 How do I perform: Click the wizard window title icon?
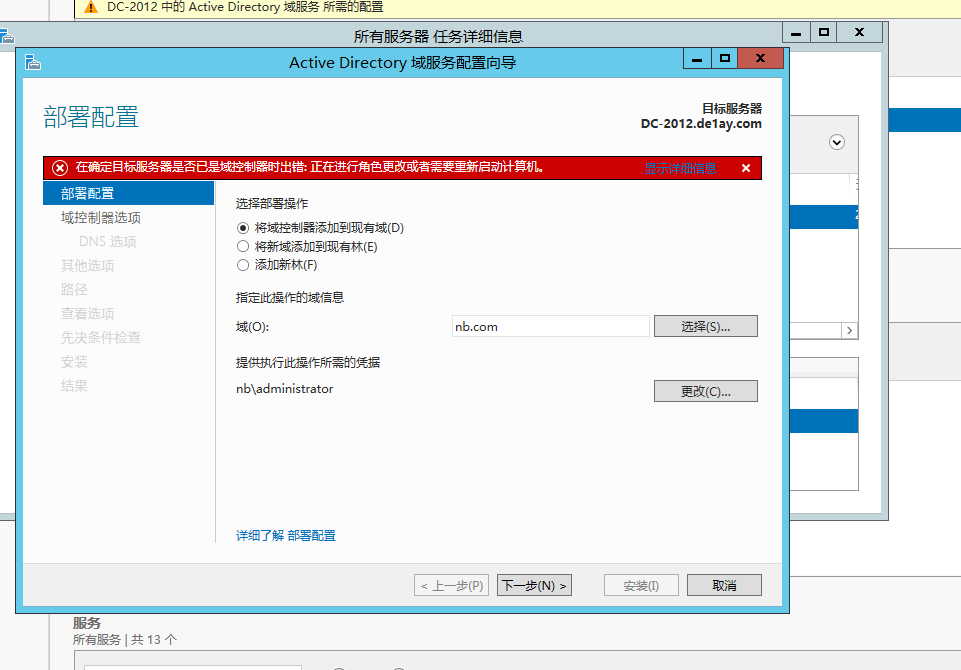pyautogui.click(x=32, y=62)
